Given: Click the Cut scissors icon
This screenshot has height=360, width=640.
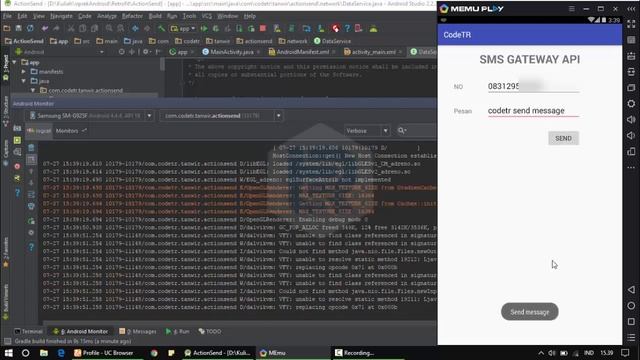Looking at the screenshot, I should (71, 29).
